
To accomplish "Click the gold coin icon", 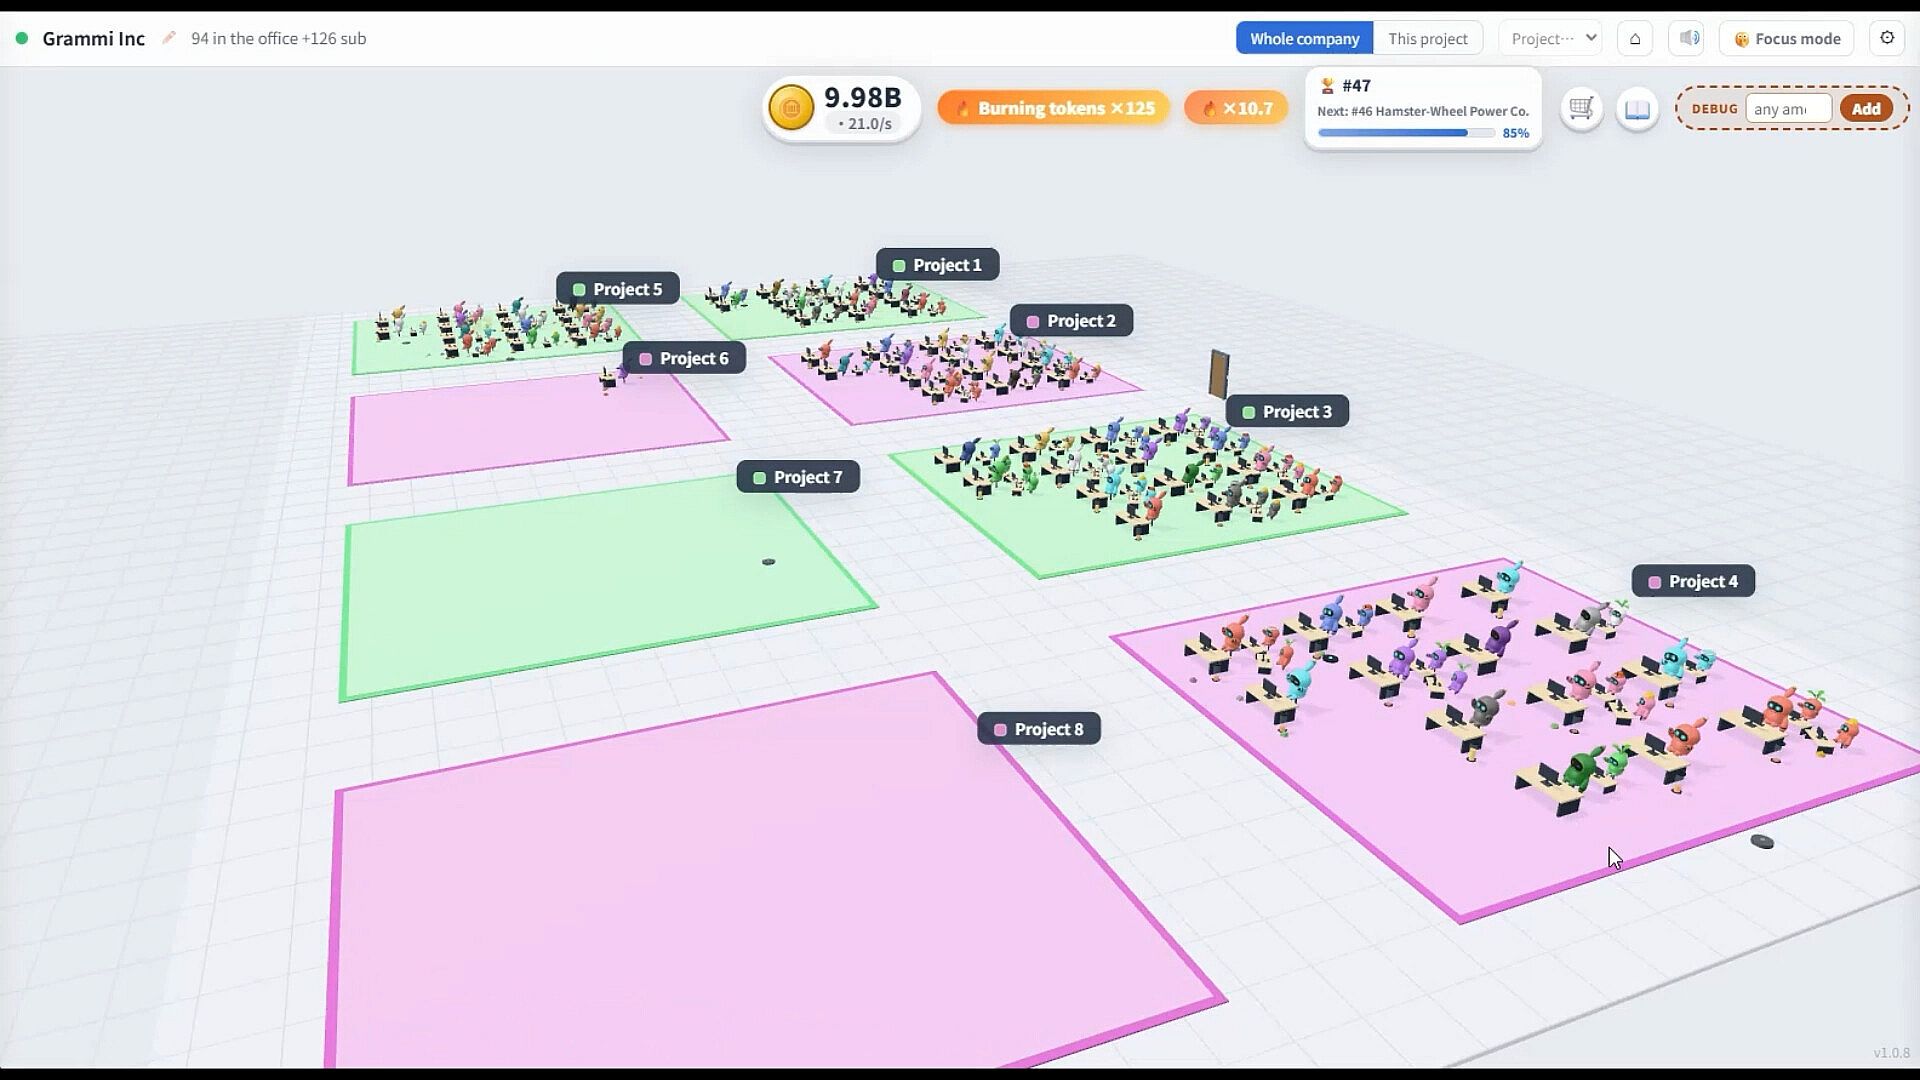I will pos(791,108).
